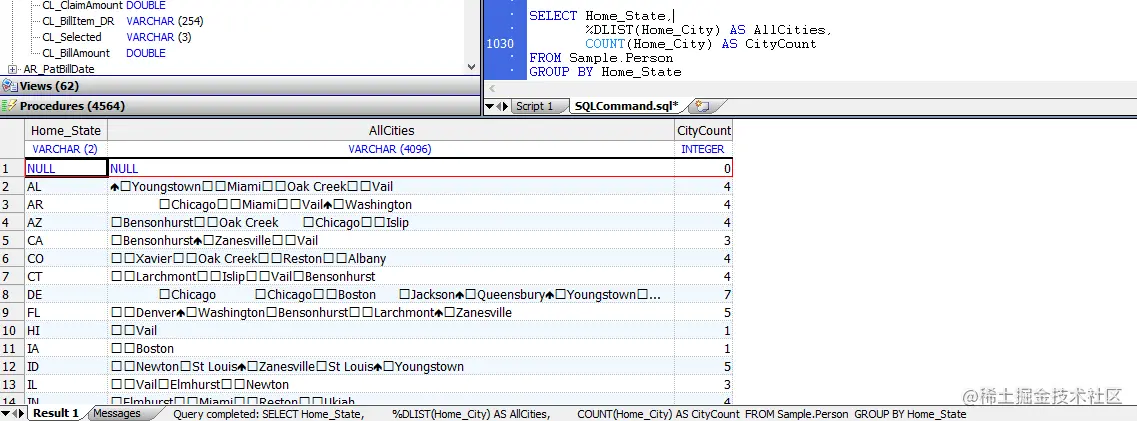Sort by Home_State column header
This screenshot has height=421, width=1137.
click(65, 131)
